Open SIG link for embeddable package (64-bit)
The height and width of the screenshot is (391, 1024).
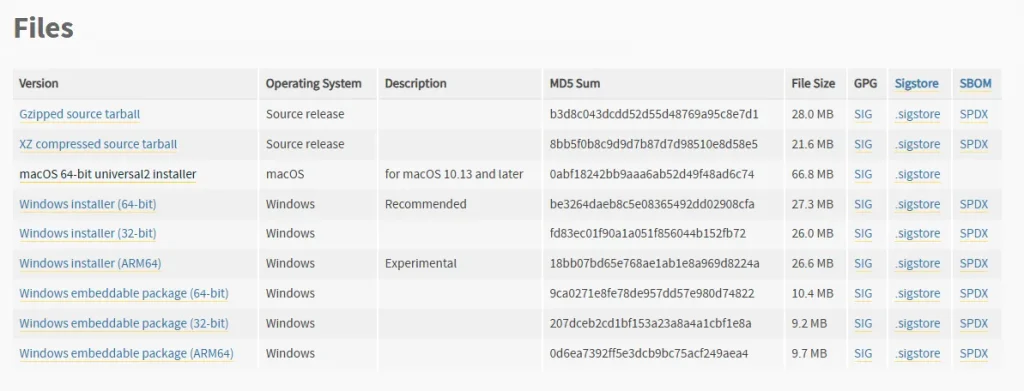(863, 294)
